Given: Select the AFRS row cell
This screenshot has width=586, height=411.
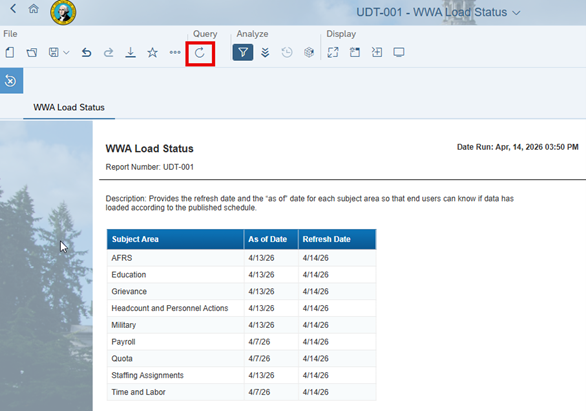Looking at the screenshot, I should [x=175, y=258].
